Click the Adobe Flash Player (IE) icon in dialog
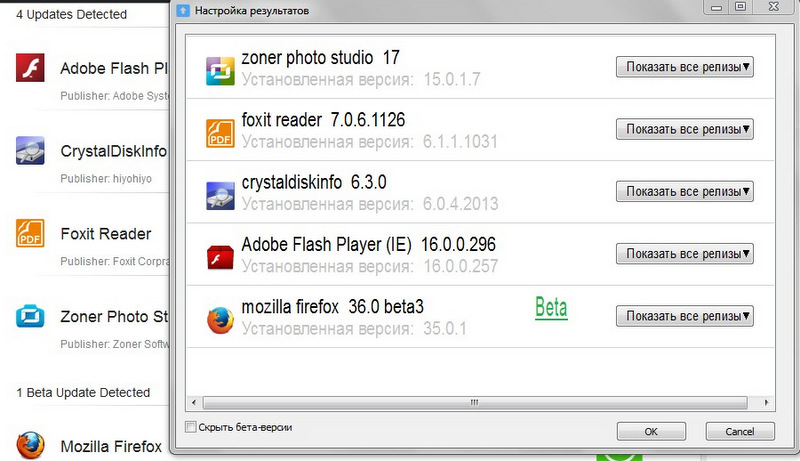The image size is (800, 461). 220,258
